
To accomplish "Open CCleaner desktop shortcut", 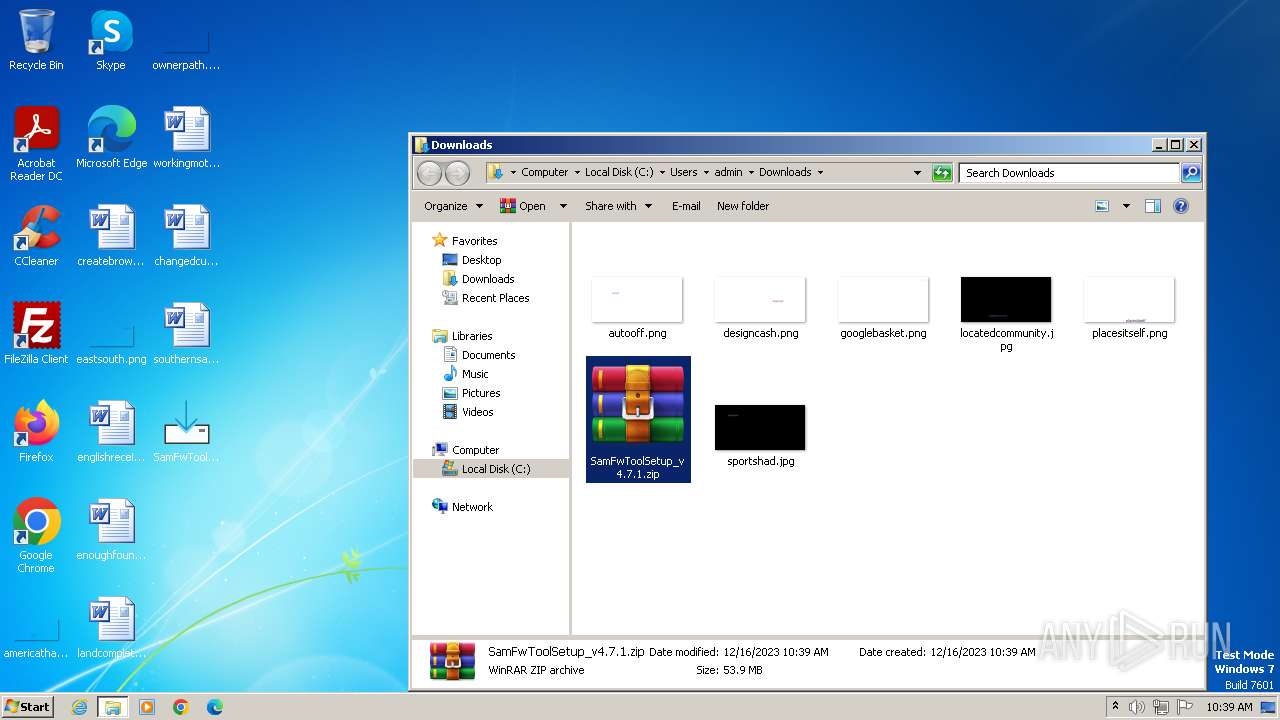I will pyautogui.click(x=36, y=235).
